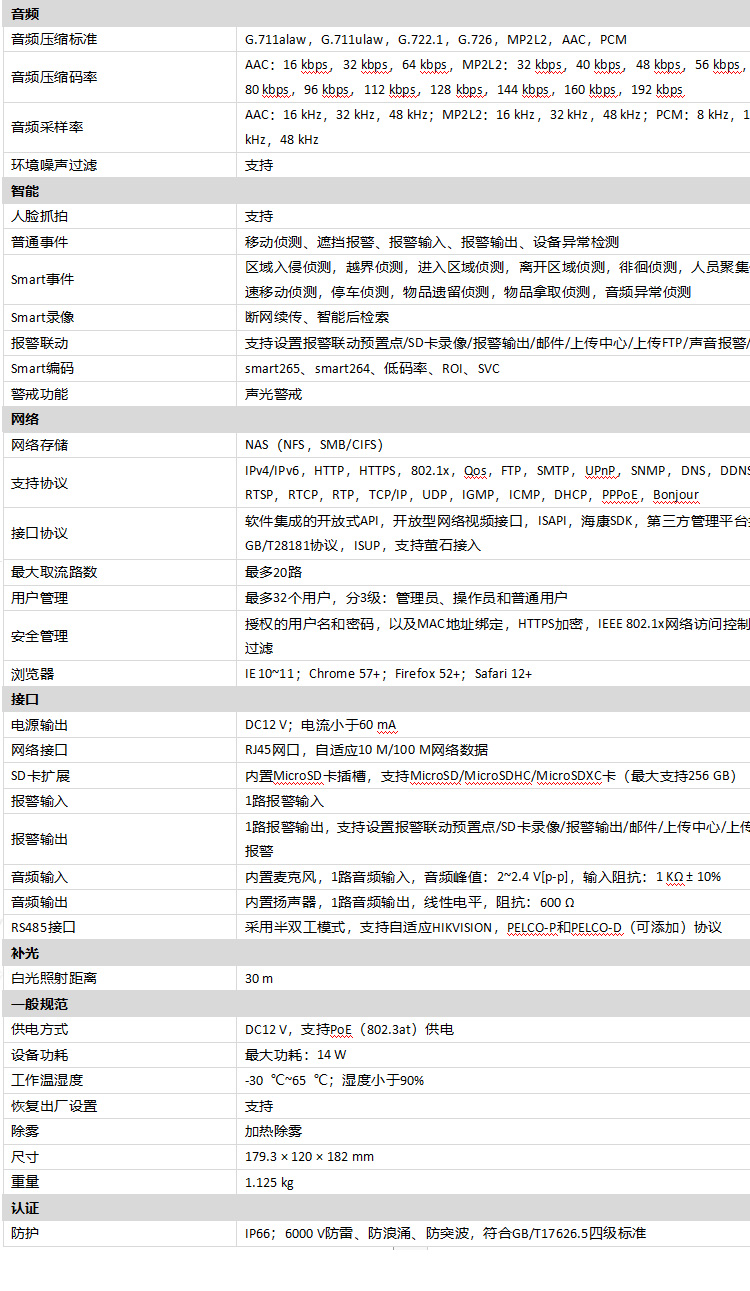750x1291 pixels.
Task: Select the 报警输入 row label
Action: pos(40,801)
